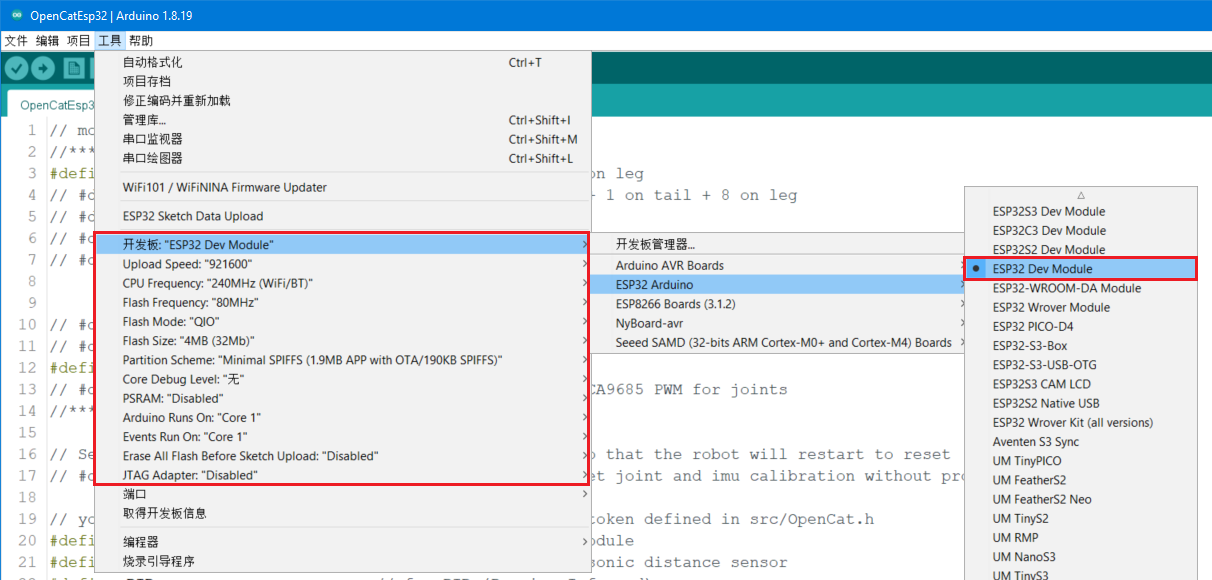Open 开发板管理器... boards manager
The width and height of the screenshot is (1212, 580).
click(779, 245)
